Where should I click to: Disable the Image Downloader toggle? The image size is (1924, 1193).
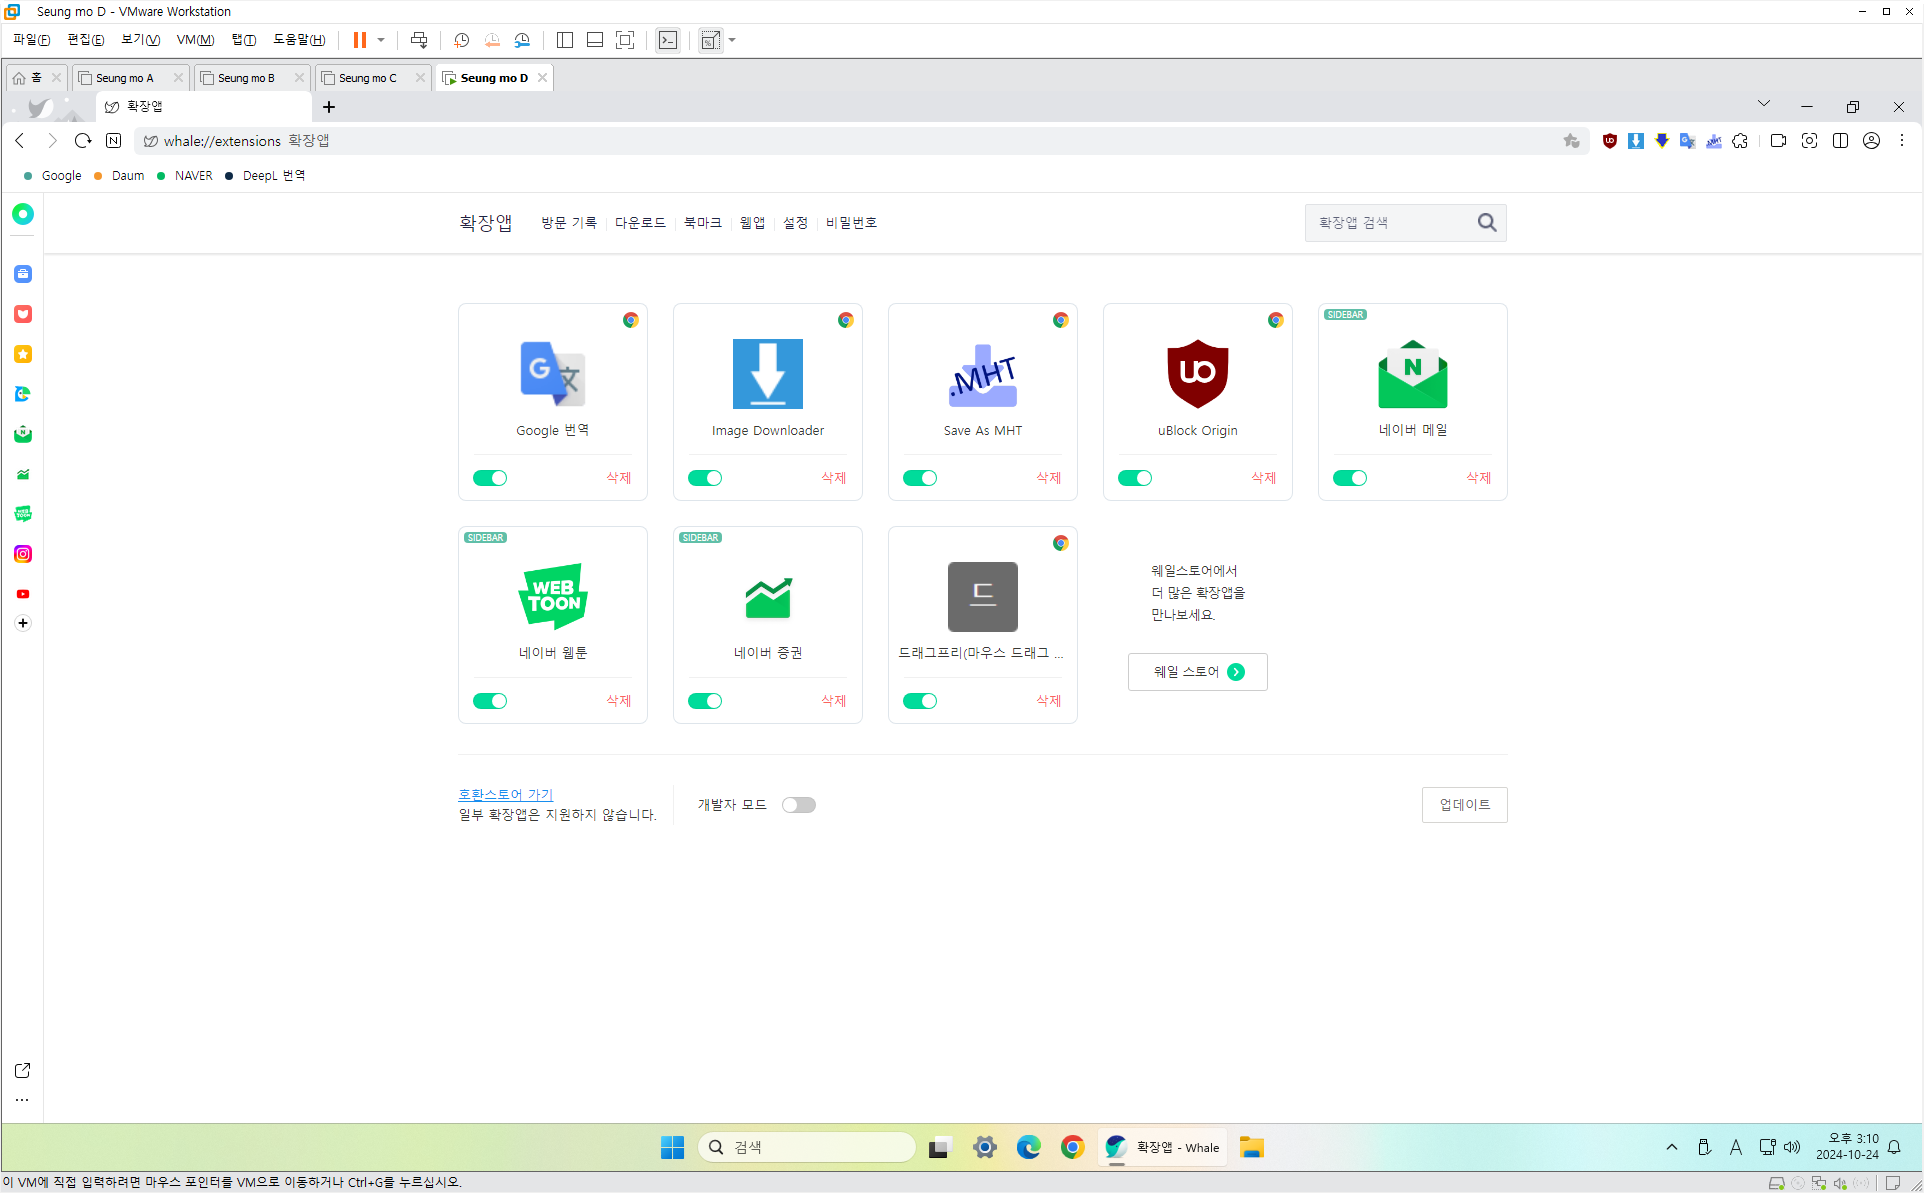[x=705, y=478]
